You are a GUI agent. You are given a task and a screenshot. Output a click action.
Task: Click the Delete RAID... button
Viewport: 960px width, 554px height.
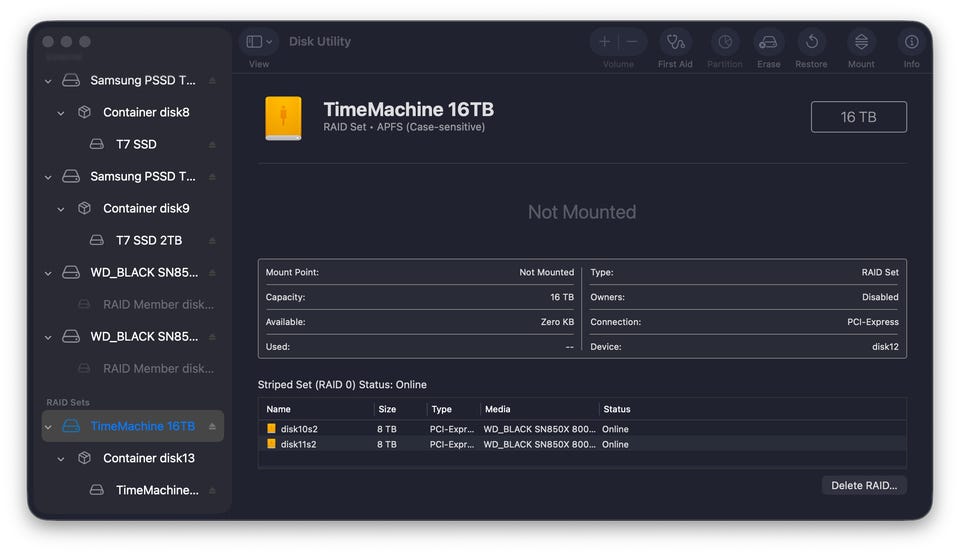pos(864,485)
